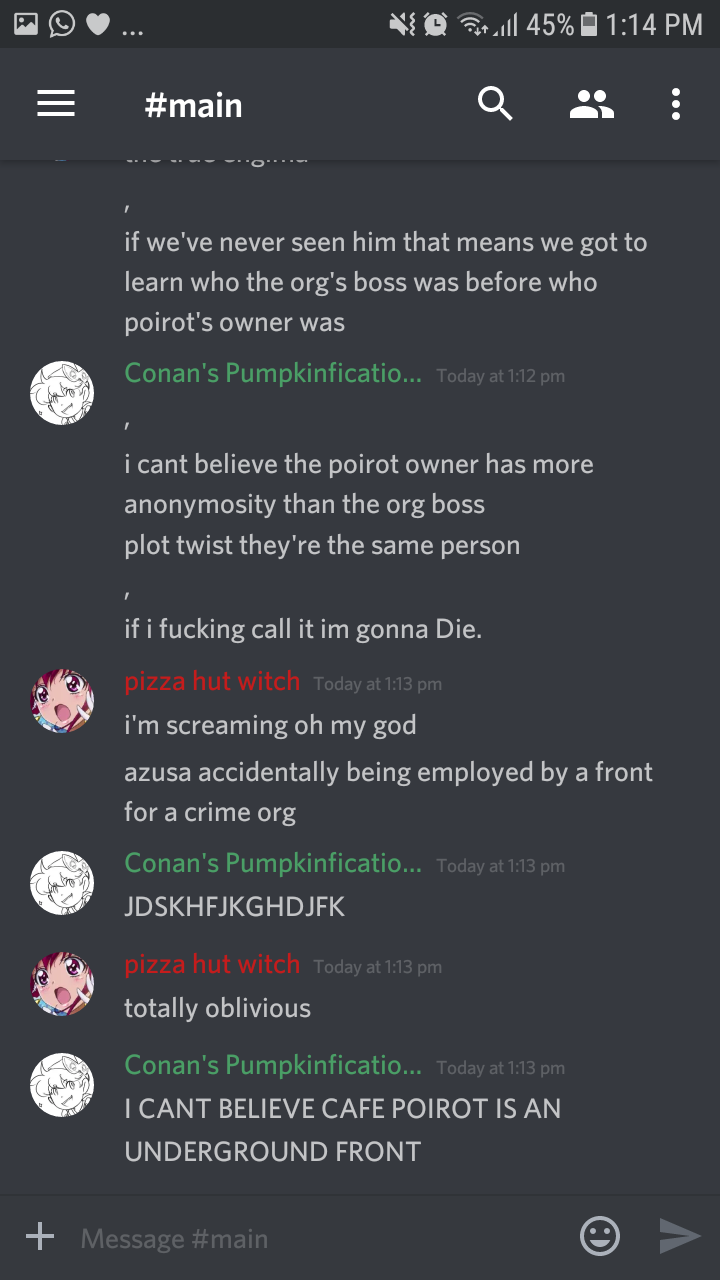This screenshot has width=720, height=1280.
Task: Tap username above 'JDSKHFJKGHDJFK' message
Action: coord(273,864)
